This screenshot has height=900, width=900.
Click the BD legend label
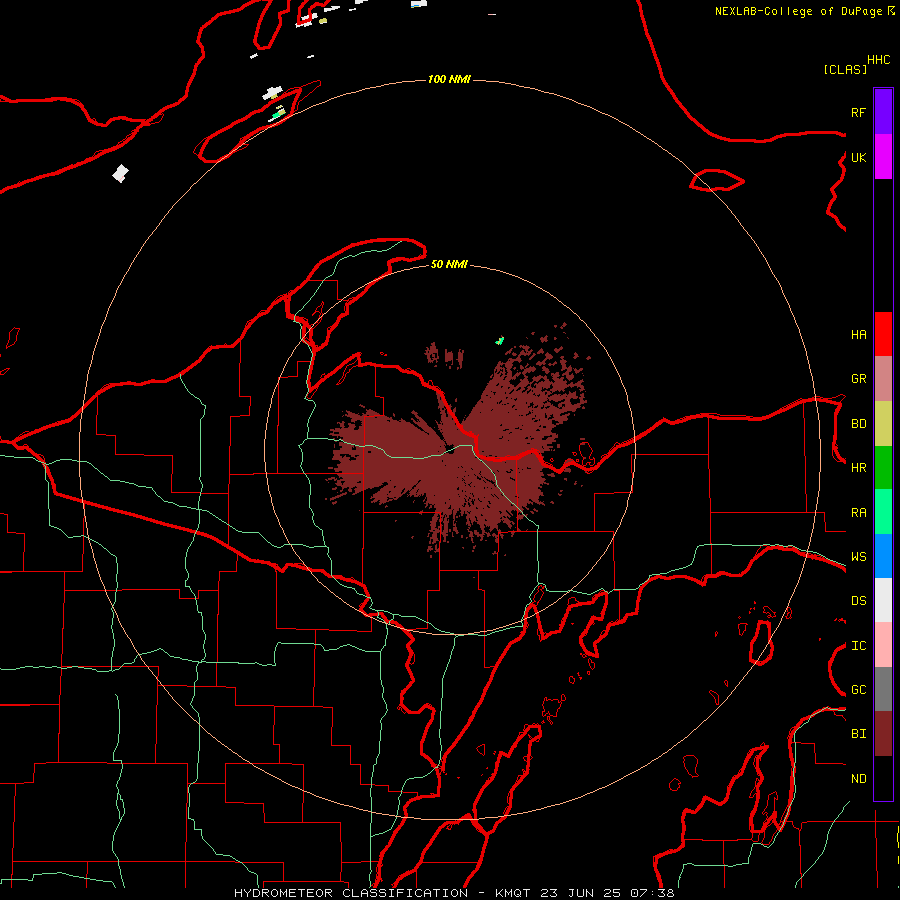coord(859,424)
